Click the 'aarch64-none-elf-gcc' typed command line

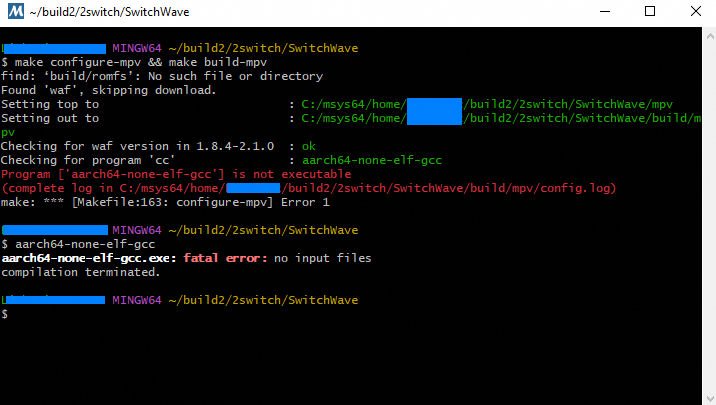coord(85,244)
